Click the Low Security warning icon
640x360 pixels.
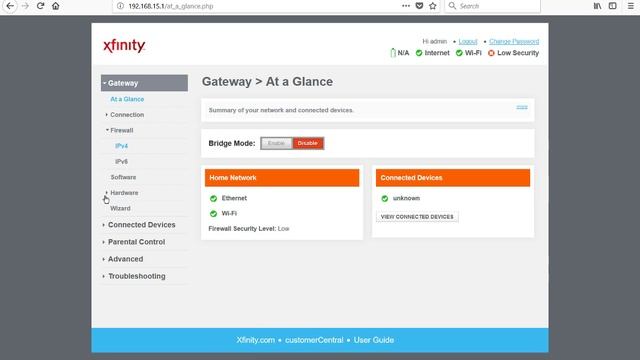(491, 53)
